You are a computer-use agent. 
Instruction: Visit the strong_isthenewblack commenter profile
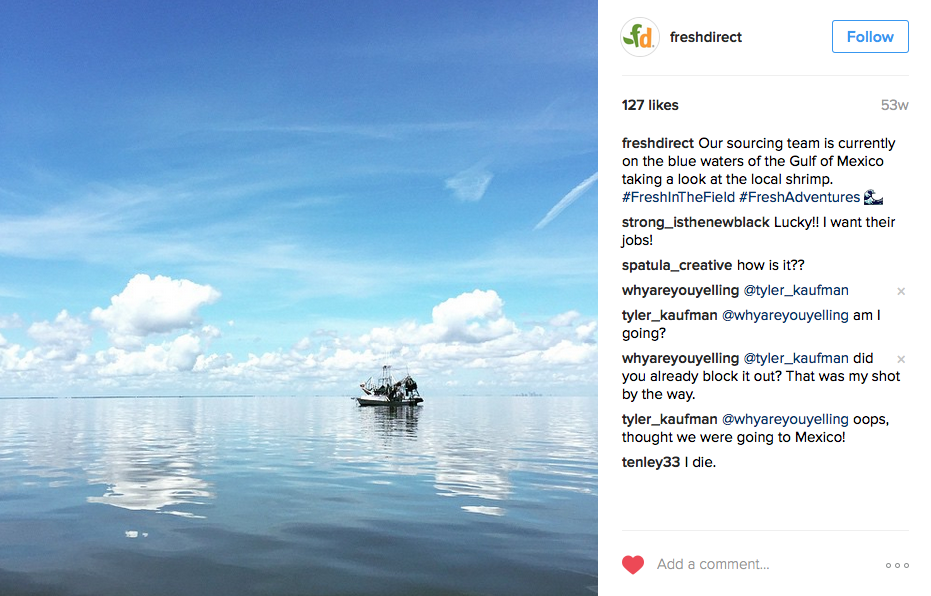click(x=695, y=222)
